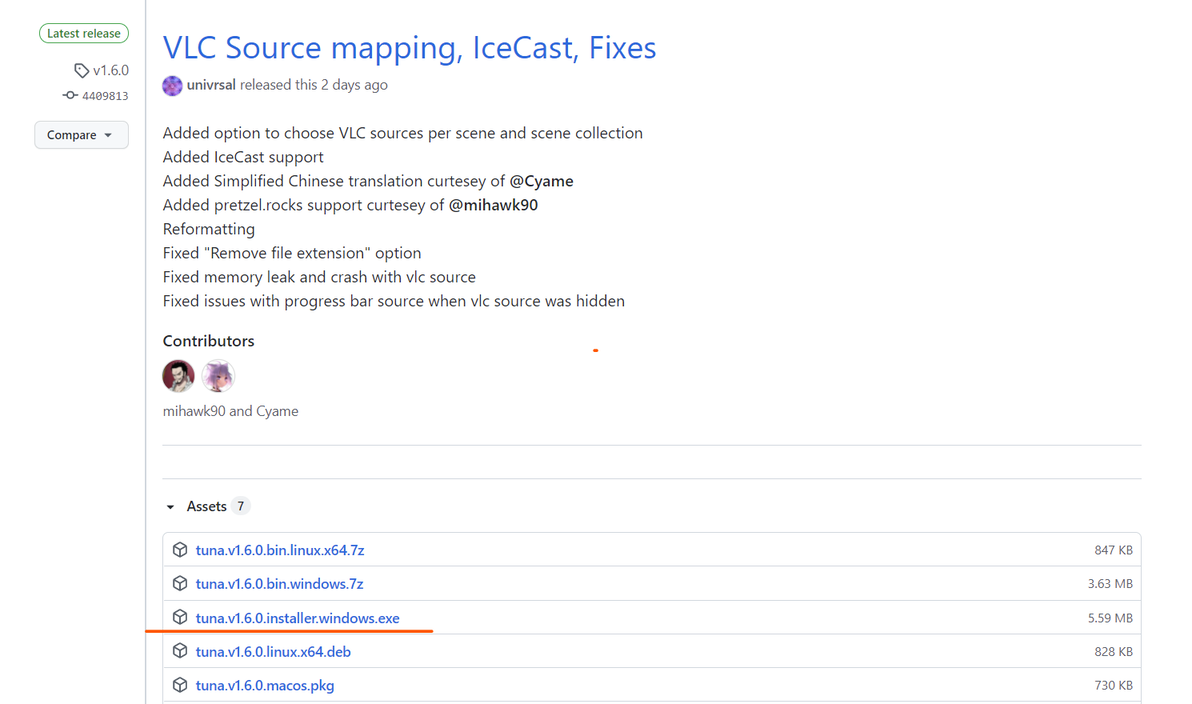Download tuna.v1.6.0.macos.pkg

(x=264, y=686)
